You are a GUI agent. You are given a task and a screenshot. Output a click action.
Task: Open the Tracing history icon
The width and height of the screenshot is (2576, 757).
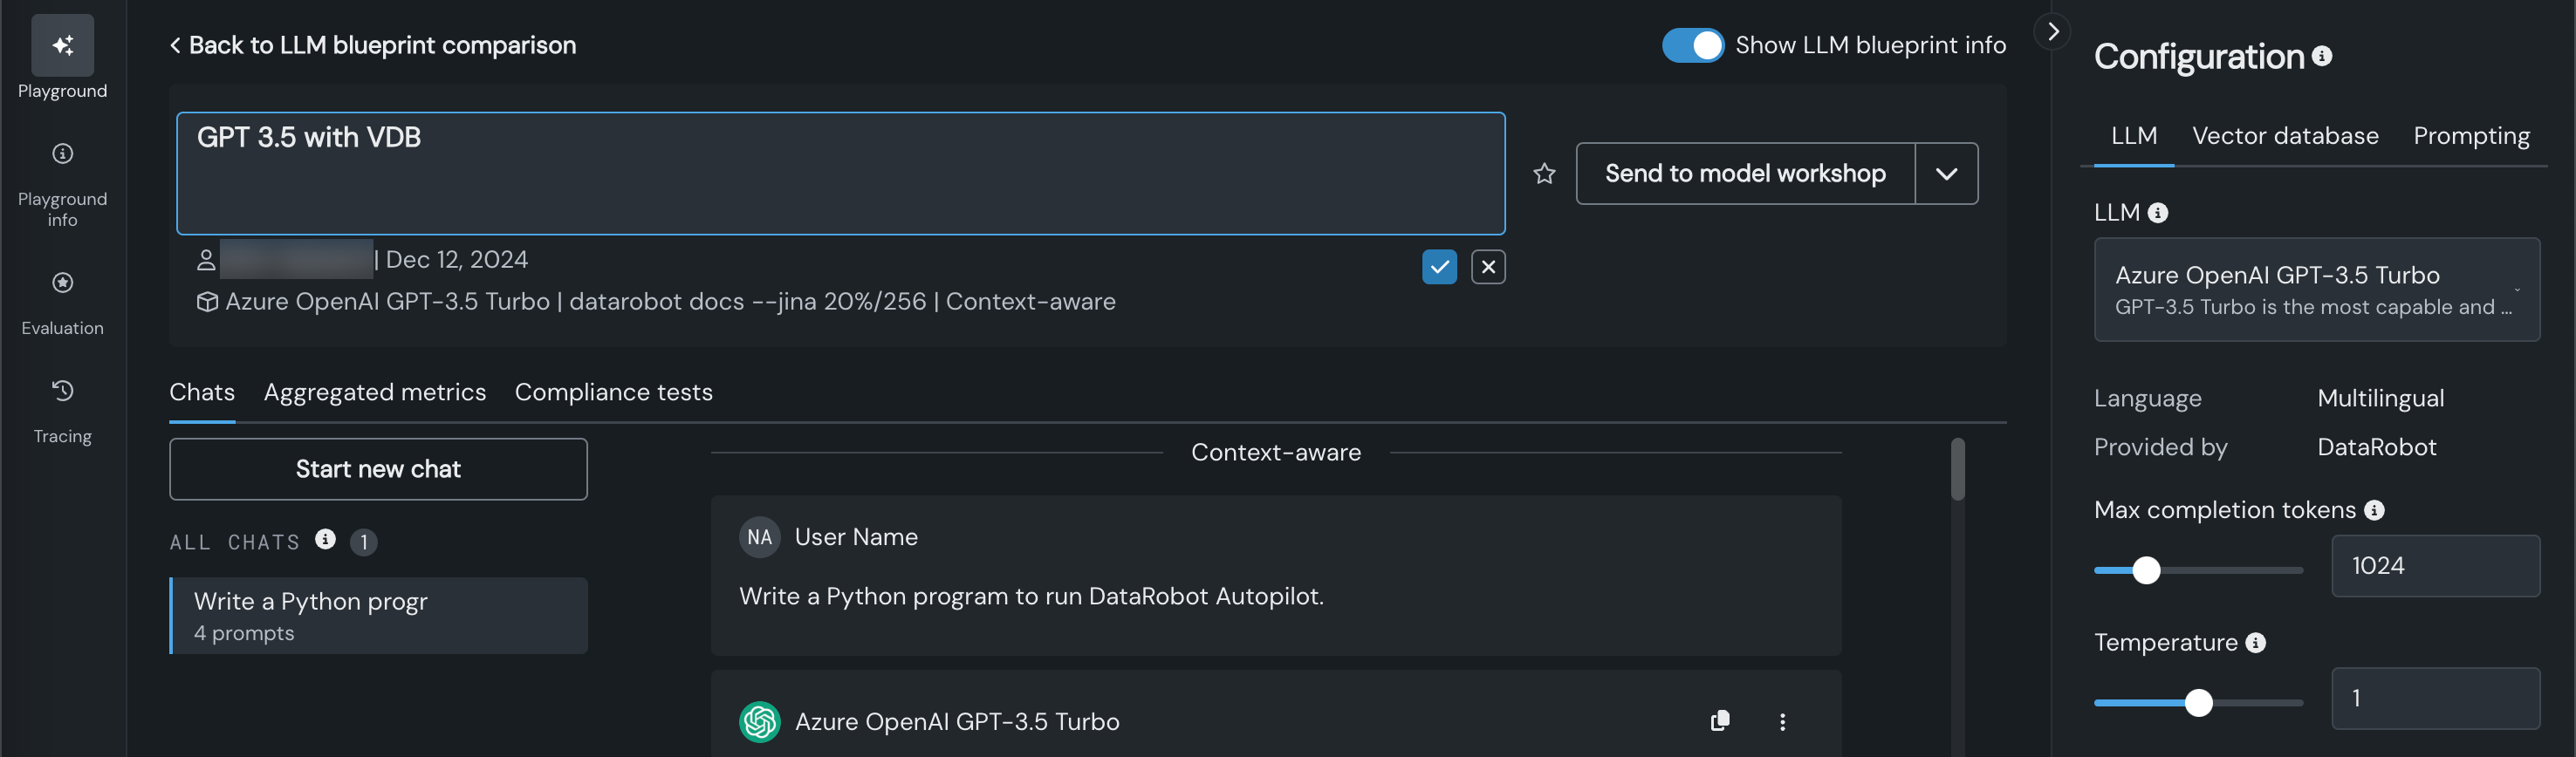62,391
